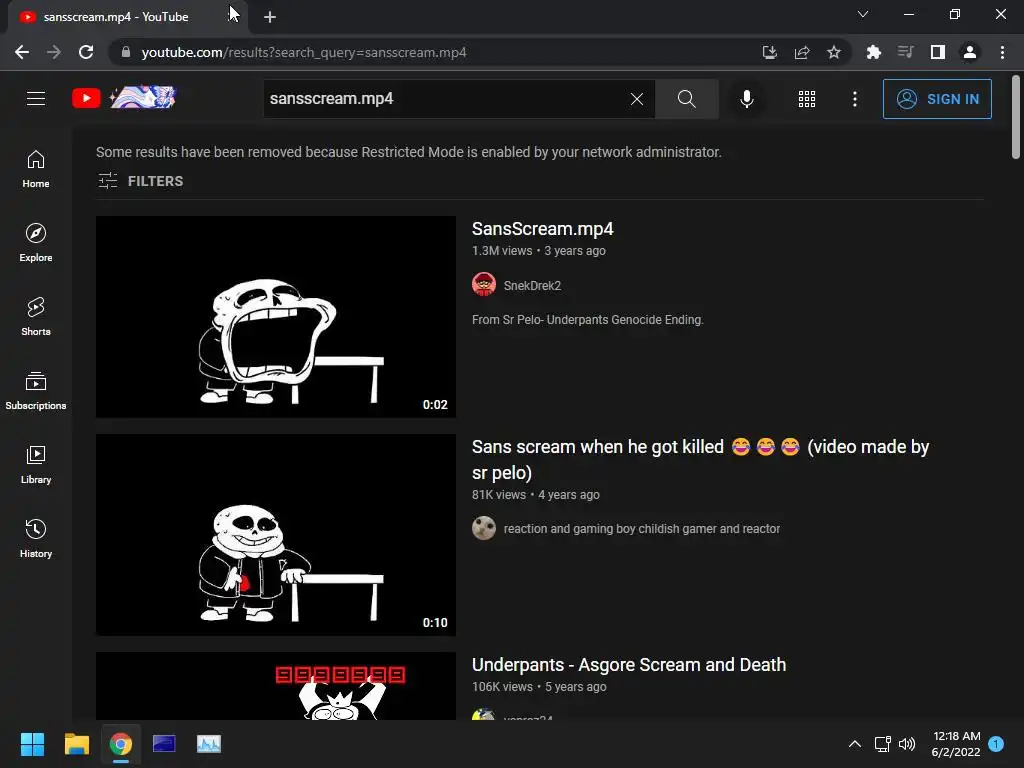Open the network icon in tray

click(882, 744)
